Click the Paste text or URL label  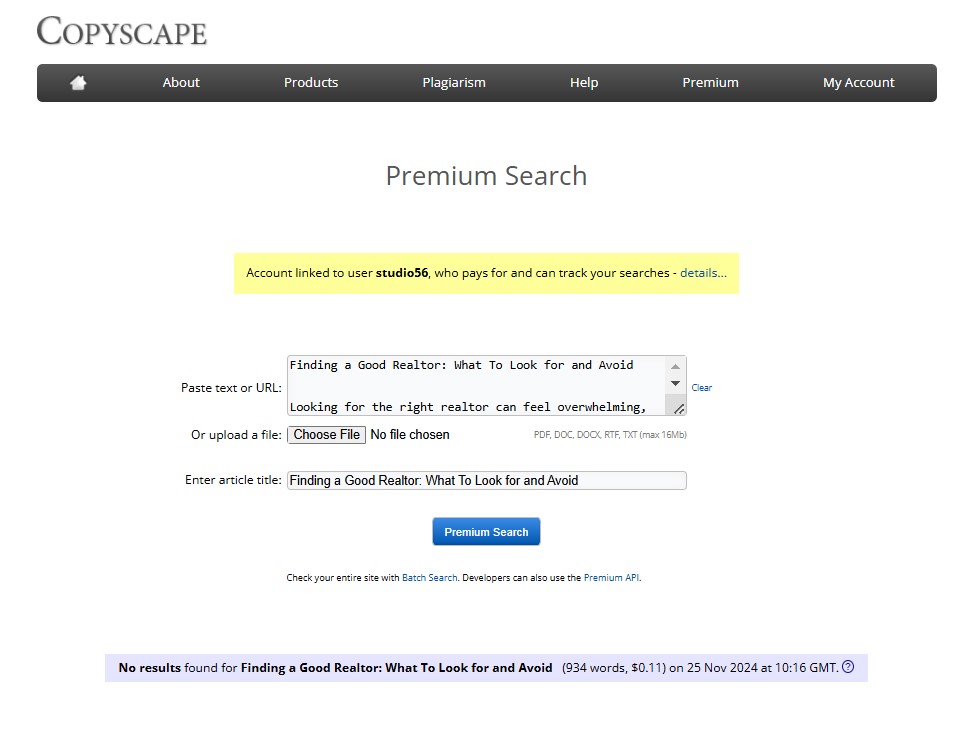(231, 388)
